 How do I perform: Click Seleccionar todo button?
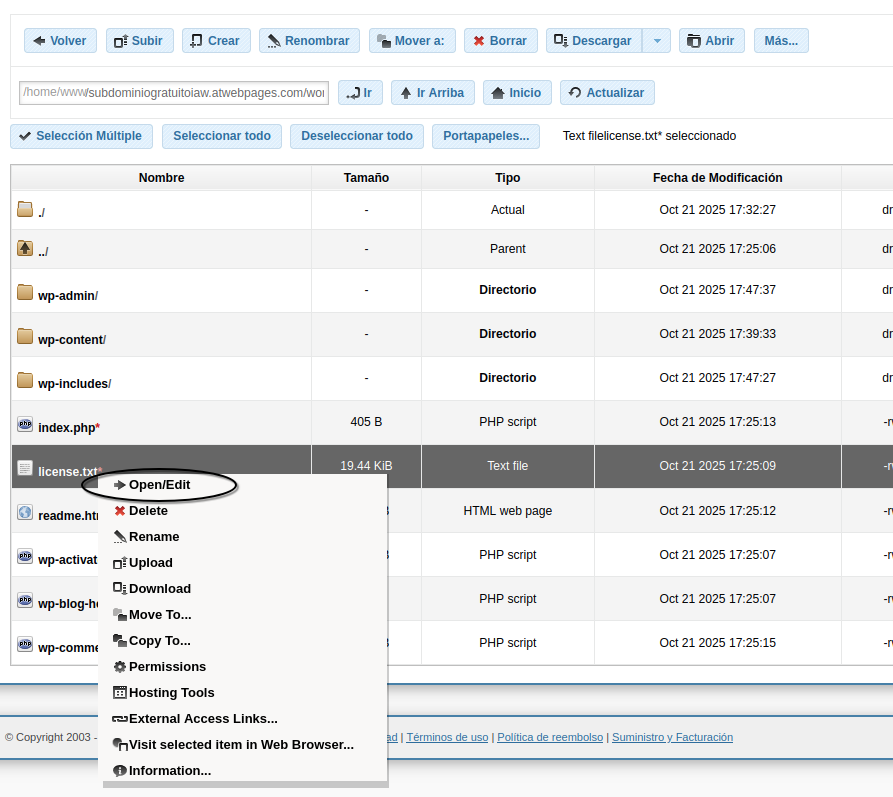coord(222,136)
